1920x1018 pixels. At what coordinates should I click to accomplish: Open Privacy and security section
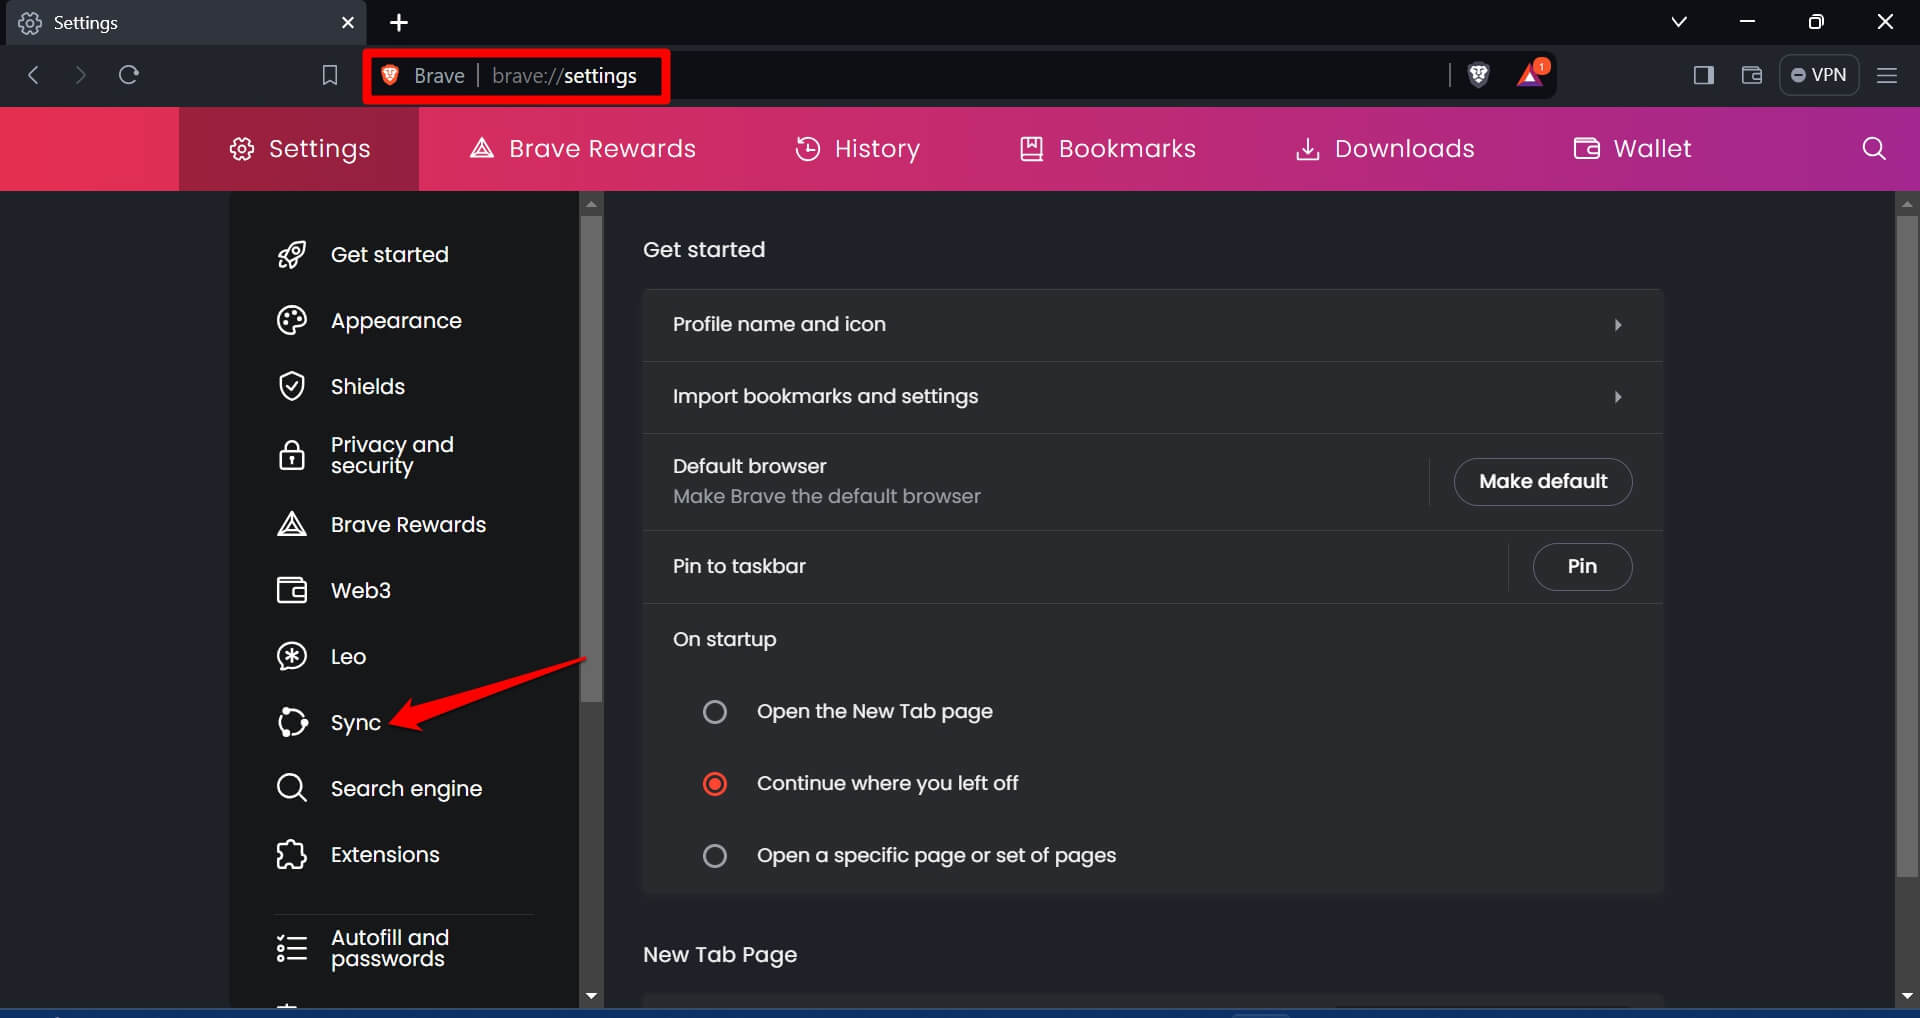point(392,455)
